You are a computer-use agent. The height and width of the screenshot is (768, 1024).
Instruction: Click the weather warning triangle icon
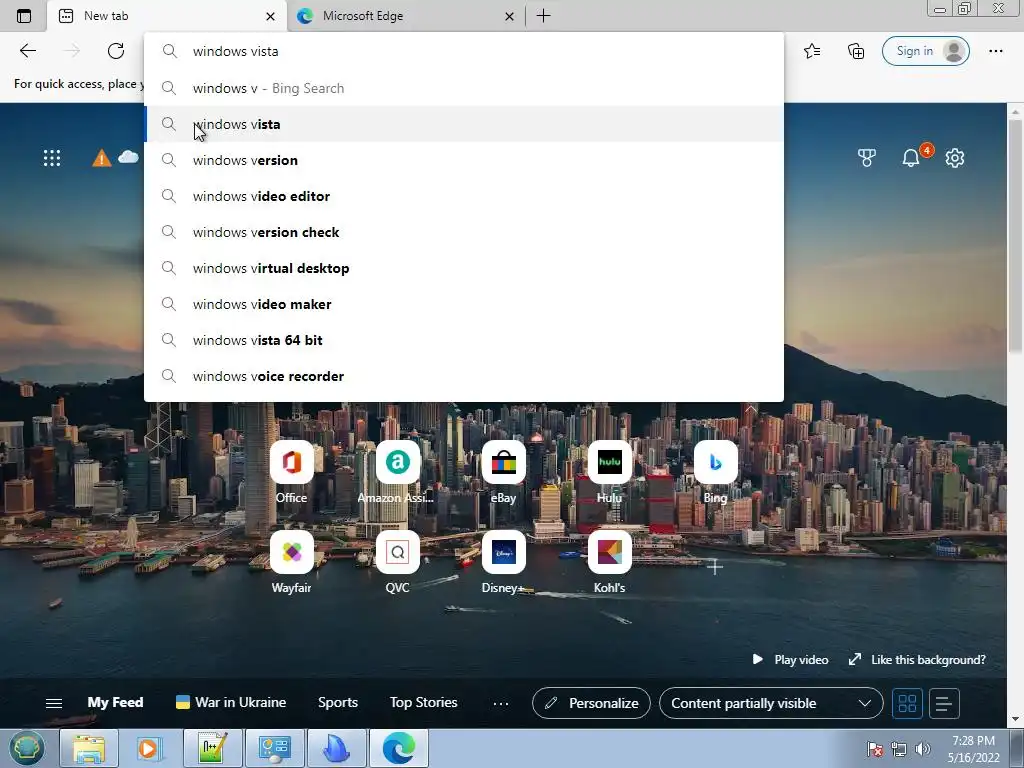101,158
